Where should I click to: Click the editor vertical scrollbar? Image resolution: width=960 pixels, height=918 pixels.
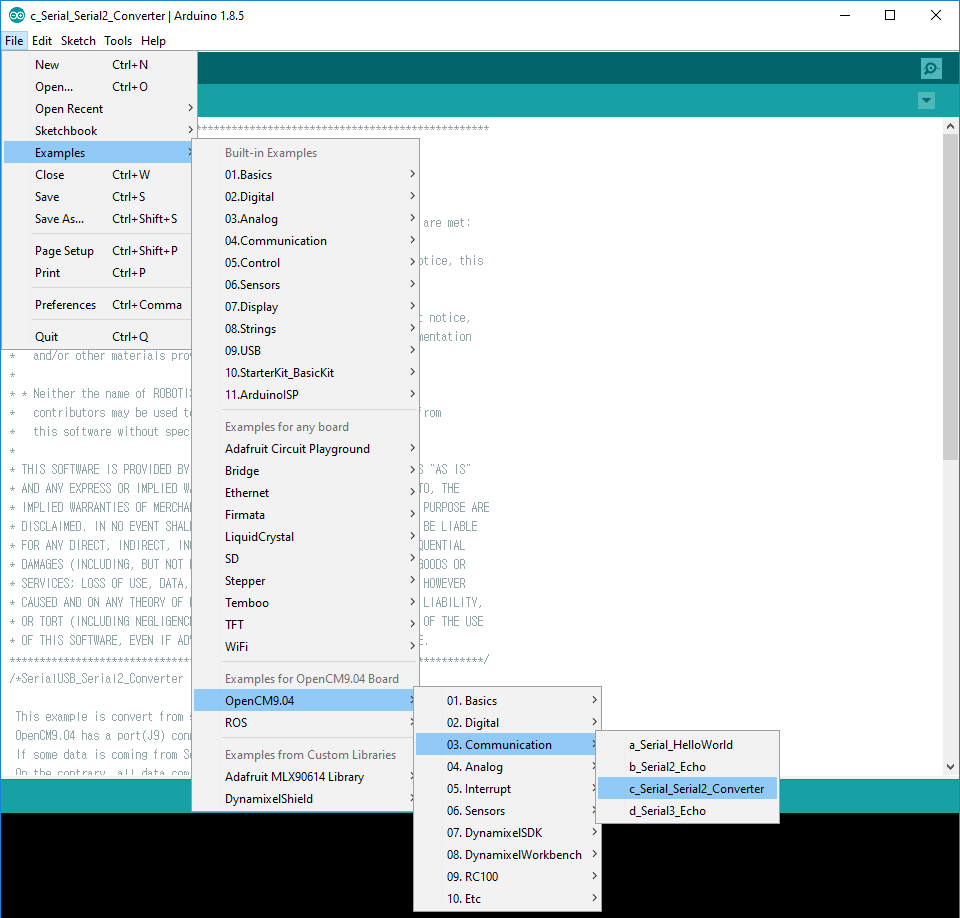pyautogui.click(x=950, y=300)
